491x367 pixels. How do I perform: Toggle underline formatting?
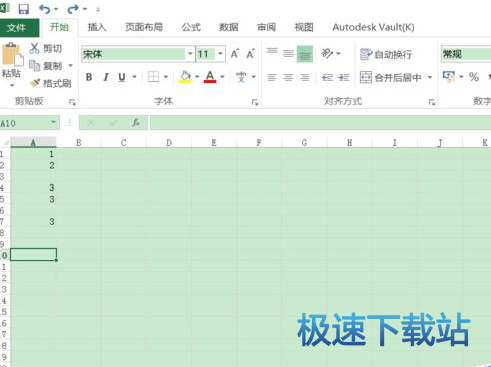122,77
